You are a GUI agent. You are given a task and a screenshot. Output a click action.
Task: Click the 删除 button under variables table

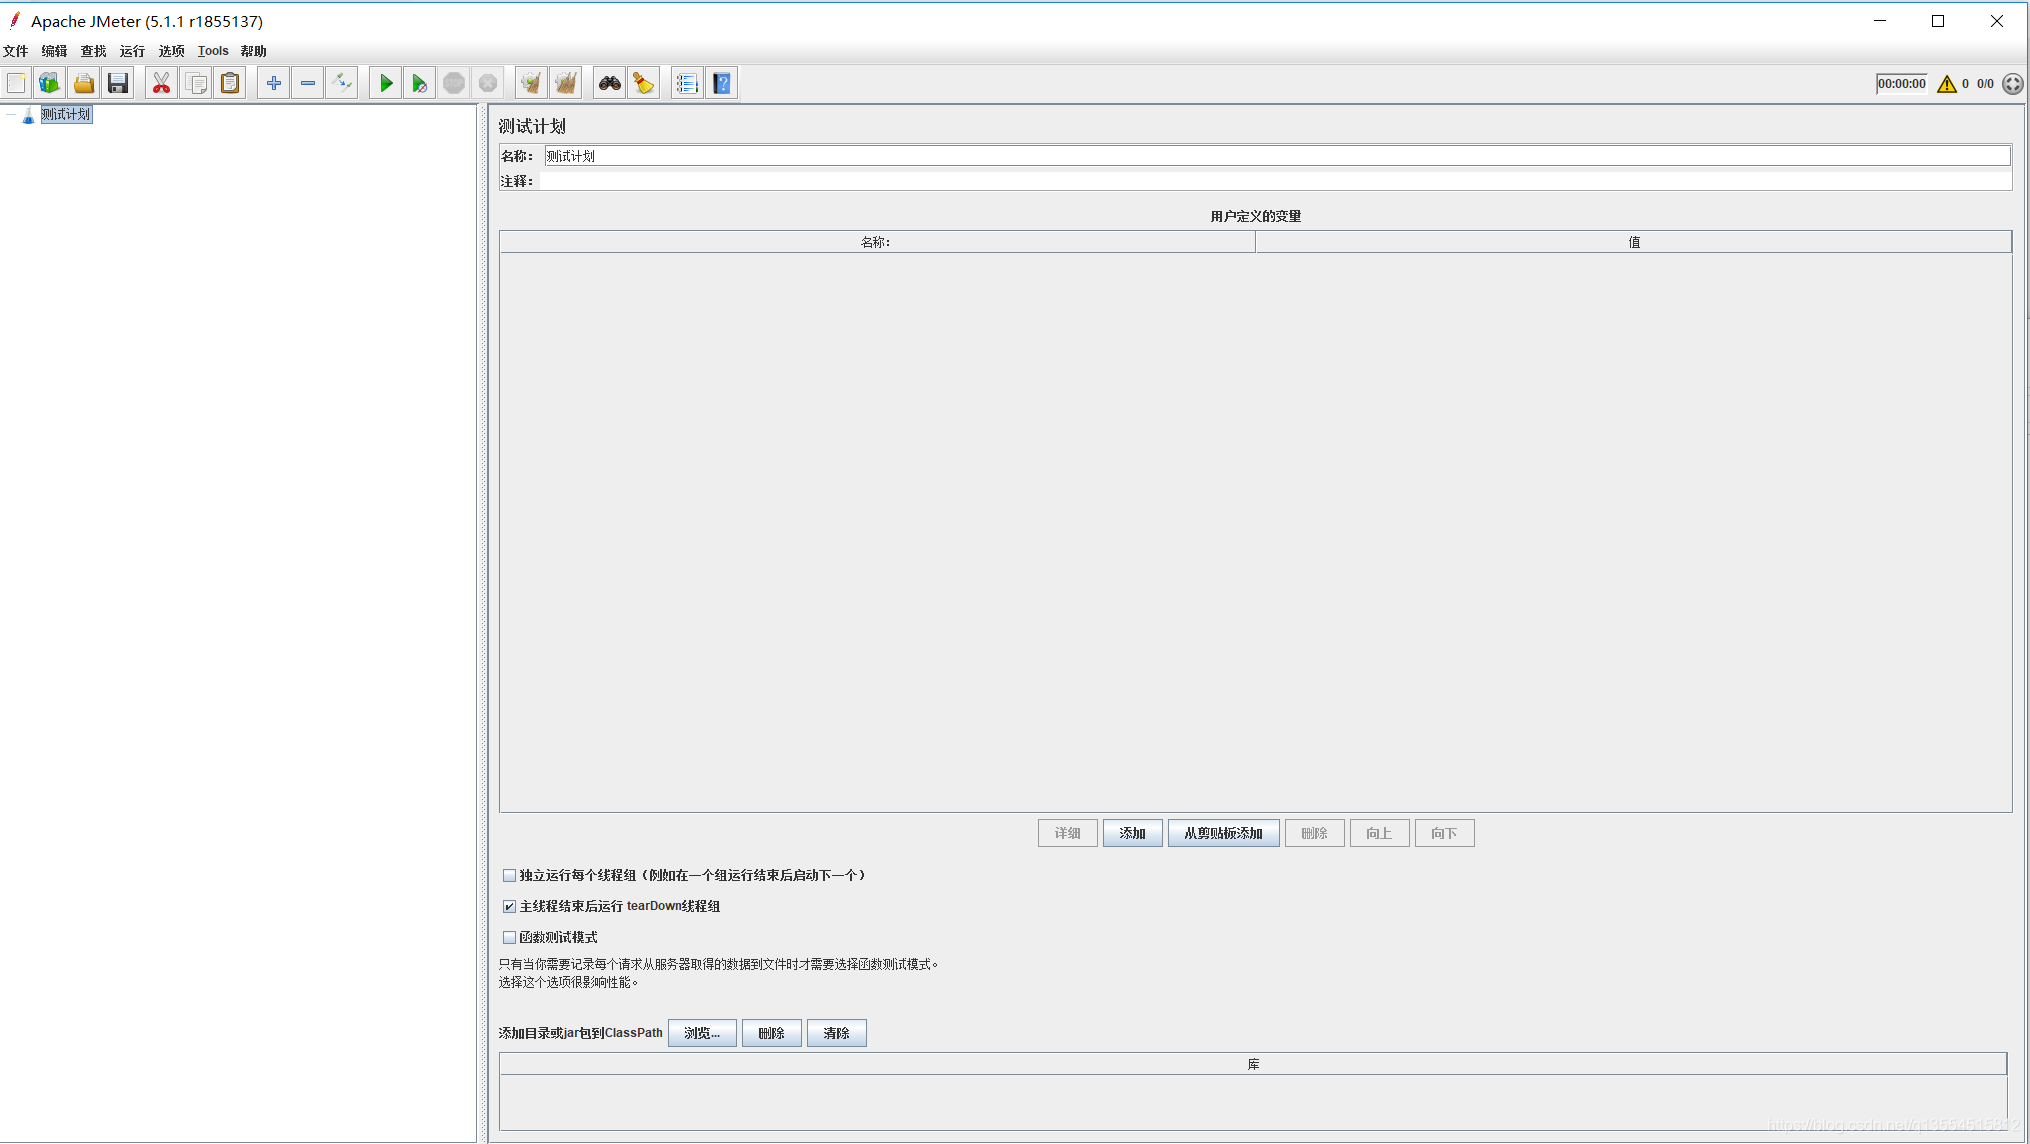(1314, 833)
